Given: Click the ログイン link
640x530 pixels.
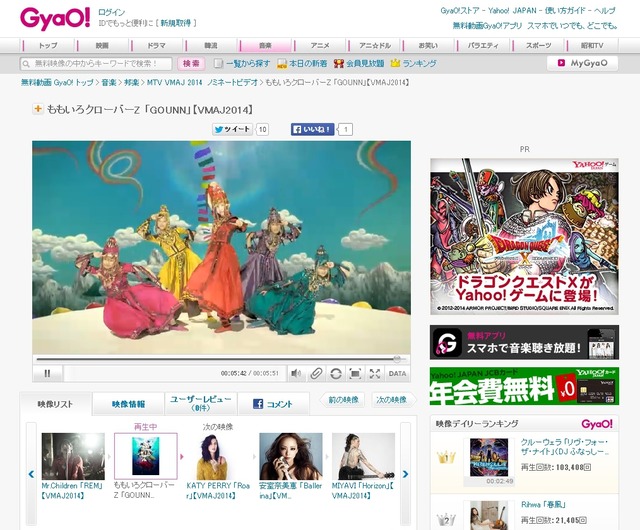Looking at the screenshot, I should coord(111,12).
